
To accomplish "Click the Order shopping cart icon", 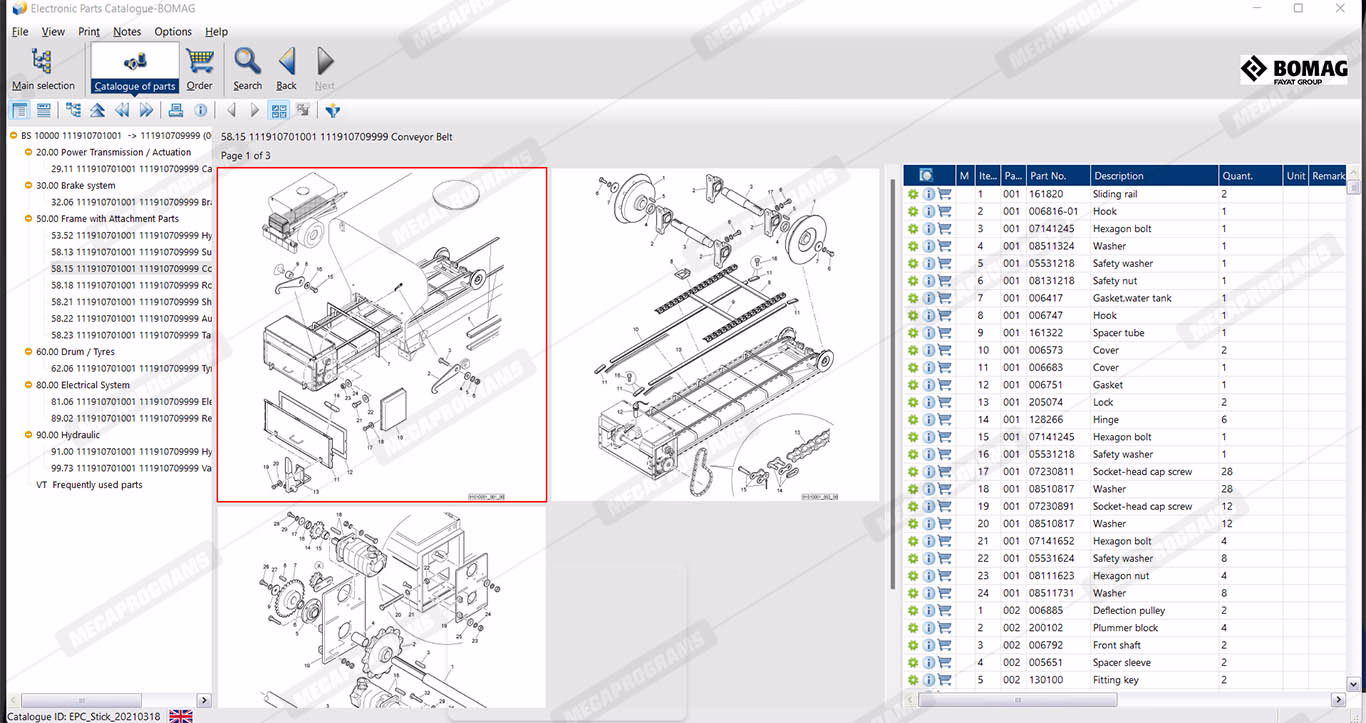I will tap(200, 68).
